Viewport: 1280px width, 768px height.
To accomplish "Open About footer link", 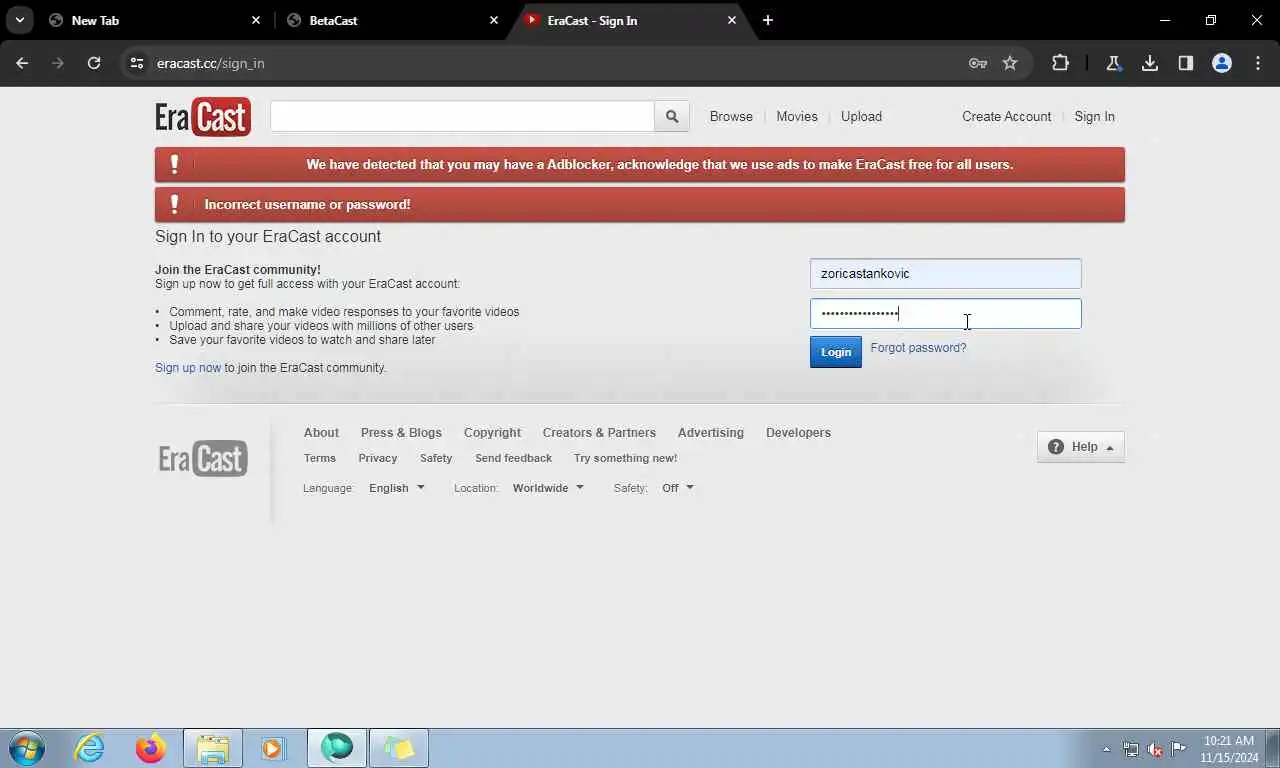I will 321,433.
